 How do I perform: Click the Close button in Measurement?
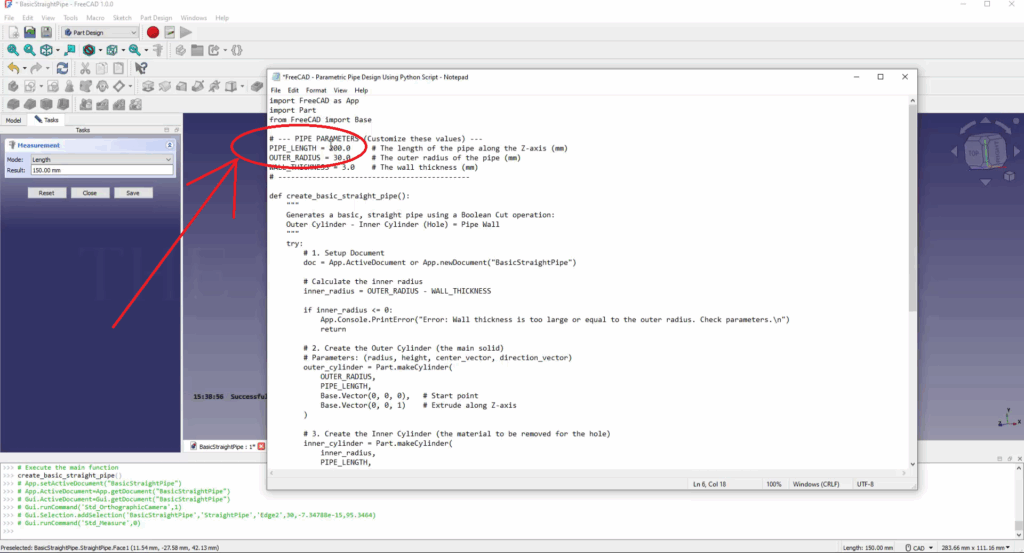point(89,193)
